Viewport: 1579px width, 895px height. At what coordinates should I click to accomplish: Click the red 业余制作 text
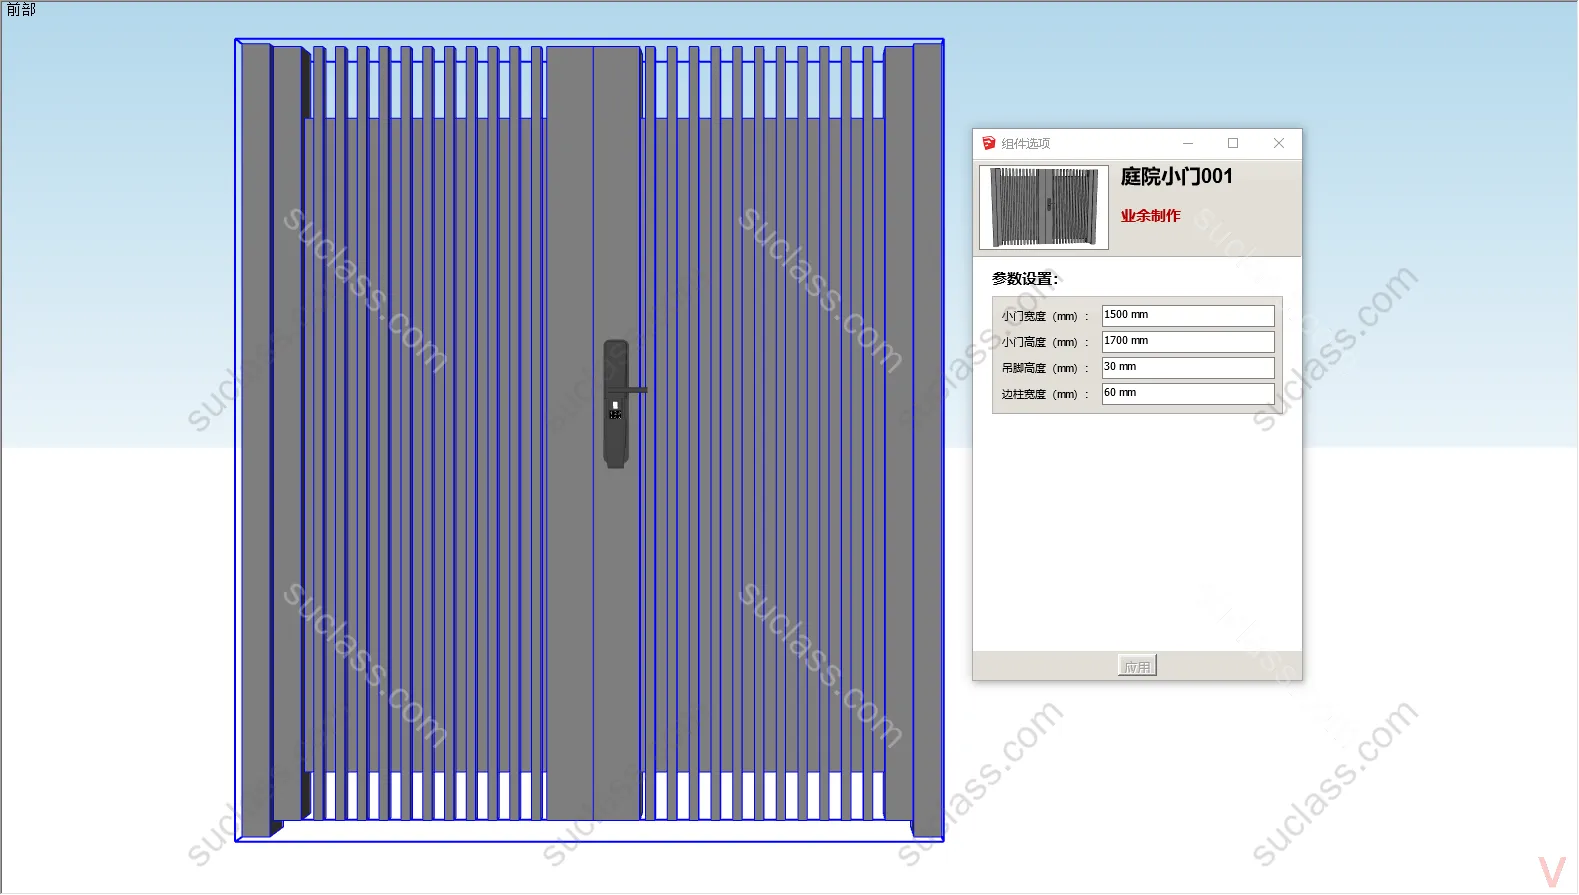pos(1150,216)
